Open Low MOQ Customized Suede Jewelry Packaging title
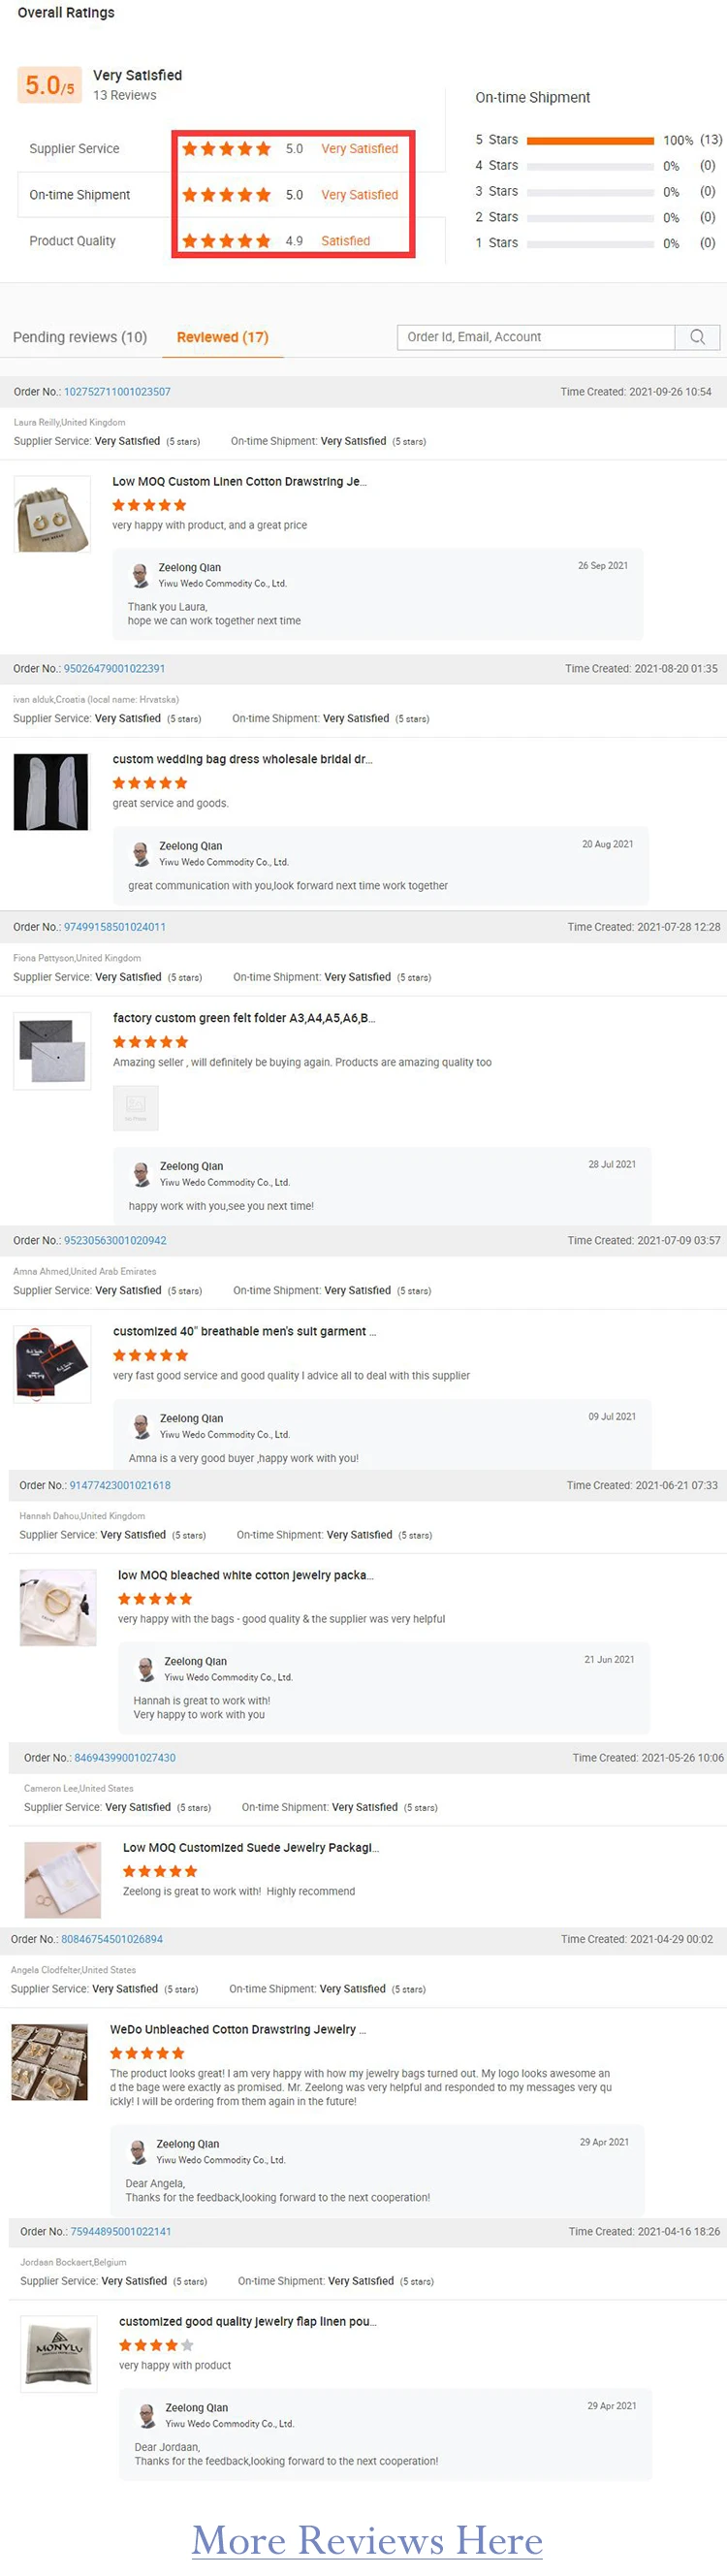This screenshot has height=2576, width=727. click(x=251, y=1848)
